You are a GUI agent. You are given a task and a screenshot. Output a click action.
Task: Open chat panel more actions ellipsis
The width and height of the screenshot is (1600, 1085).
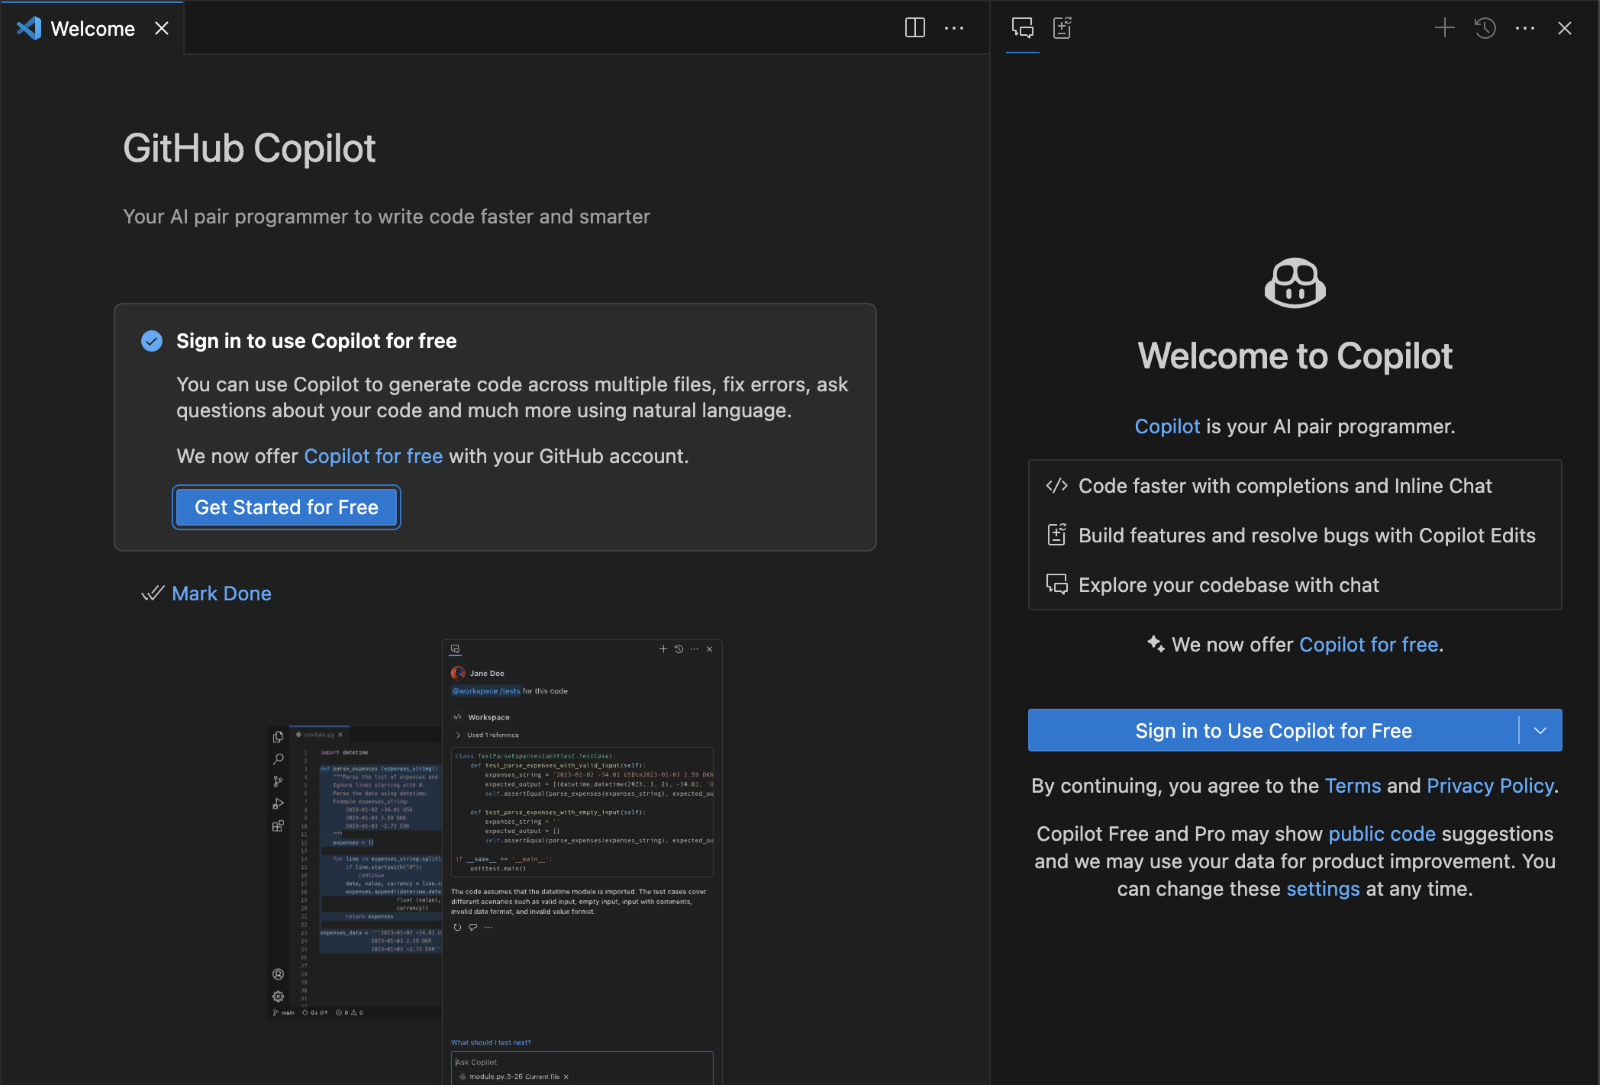point(1524,28)
